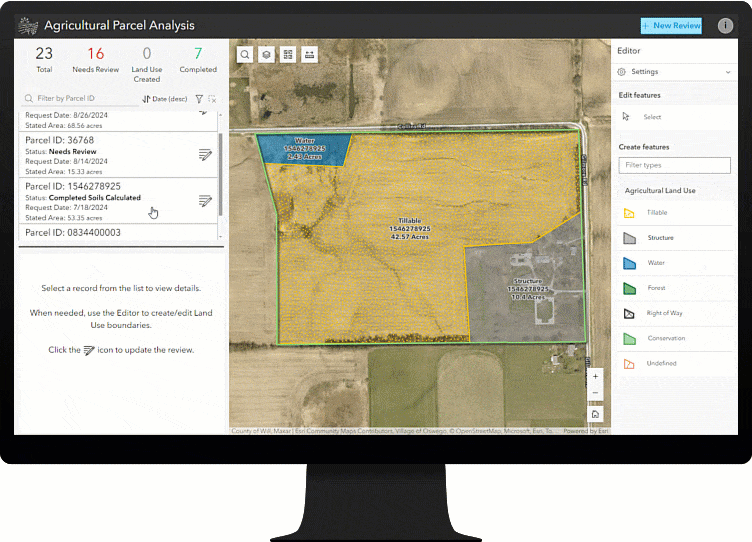752x542 pixels.
Task: Filter by Land Use Created count
Action: [x=147, y=64]
